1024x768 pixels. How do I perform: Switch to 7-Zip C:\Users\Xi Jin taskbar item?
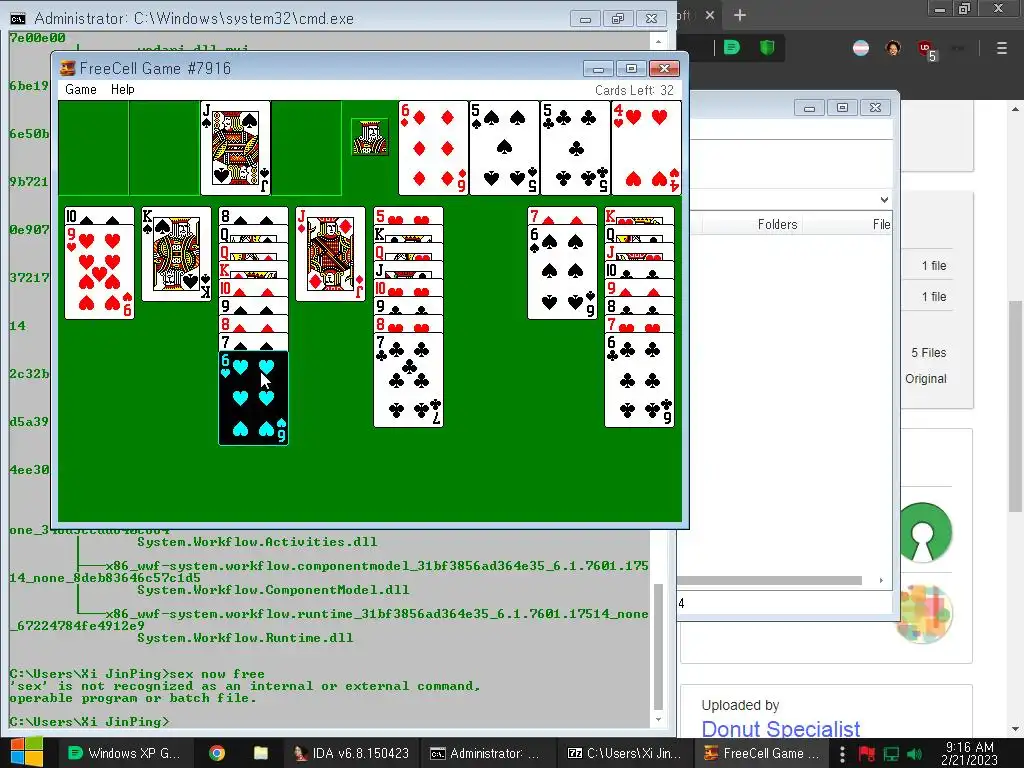(624, 753)
